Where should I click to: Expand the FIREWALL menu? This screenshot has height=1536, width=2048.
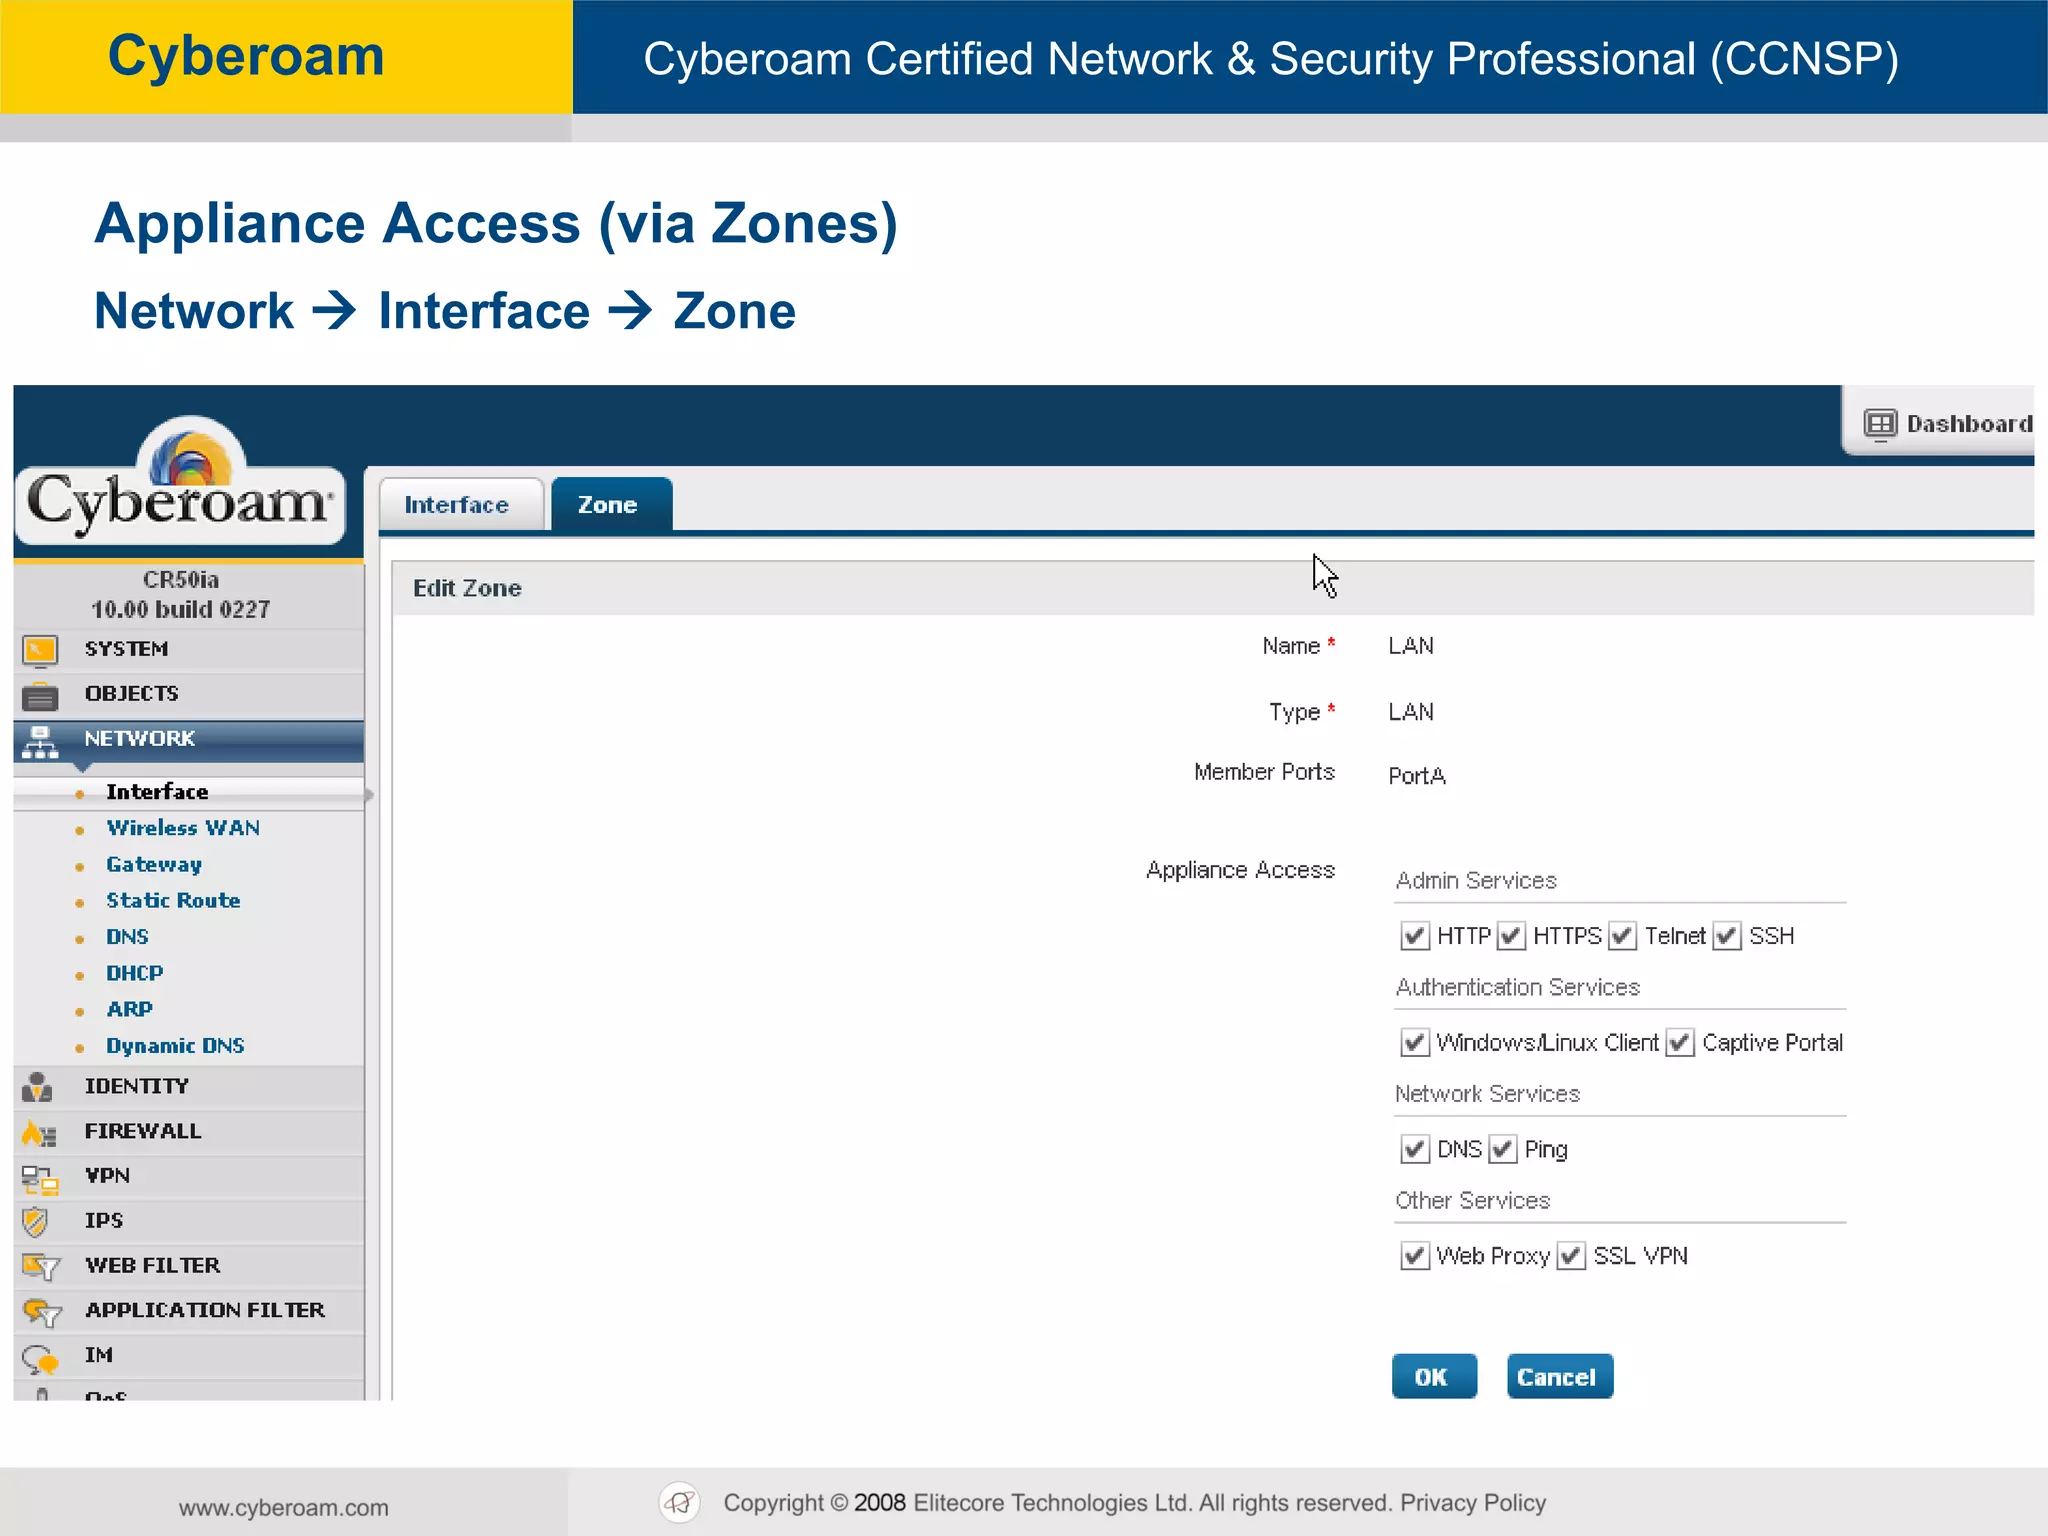pos(189,1132)
